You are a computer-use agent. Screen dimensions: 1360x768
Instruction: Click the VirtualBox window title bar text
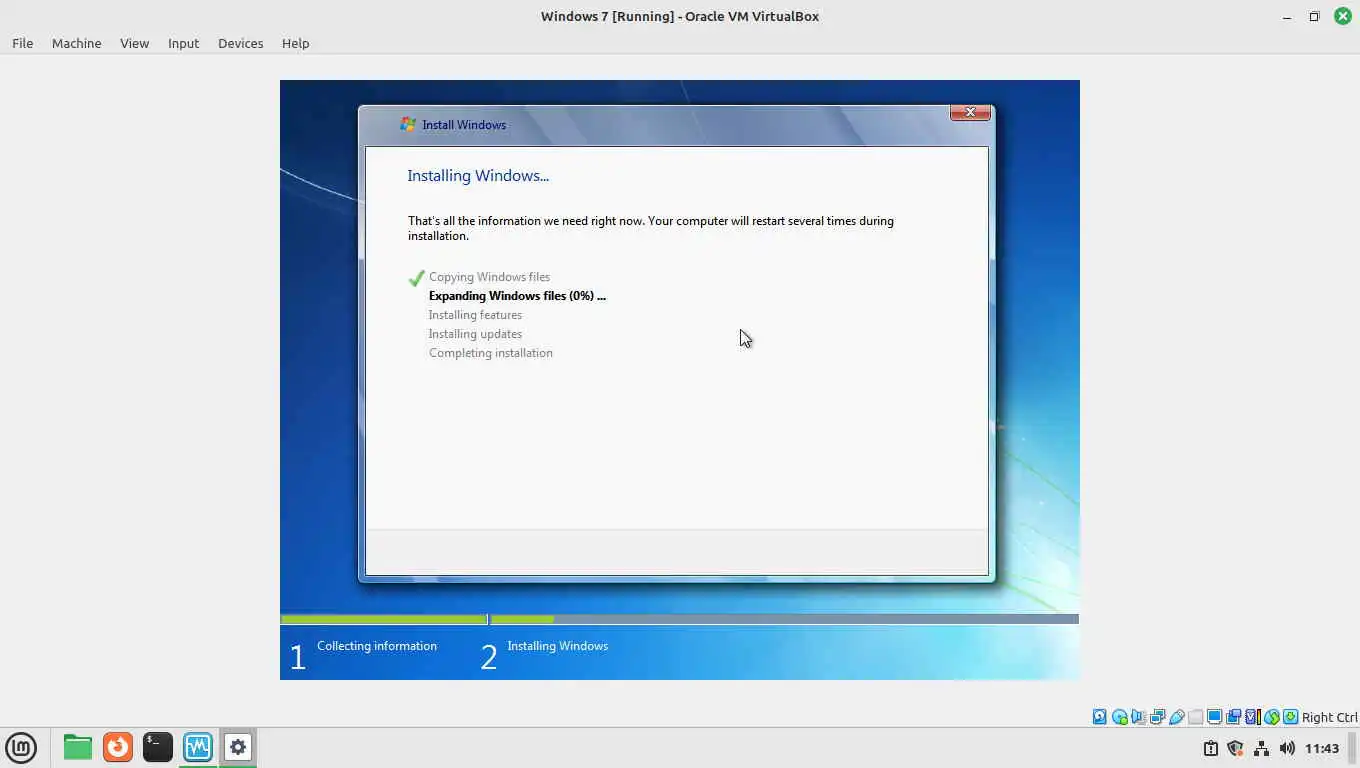coord(680,16)
